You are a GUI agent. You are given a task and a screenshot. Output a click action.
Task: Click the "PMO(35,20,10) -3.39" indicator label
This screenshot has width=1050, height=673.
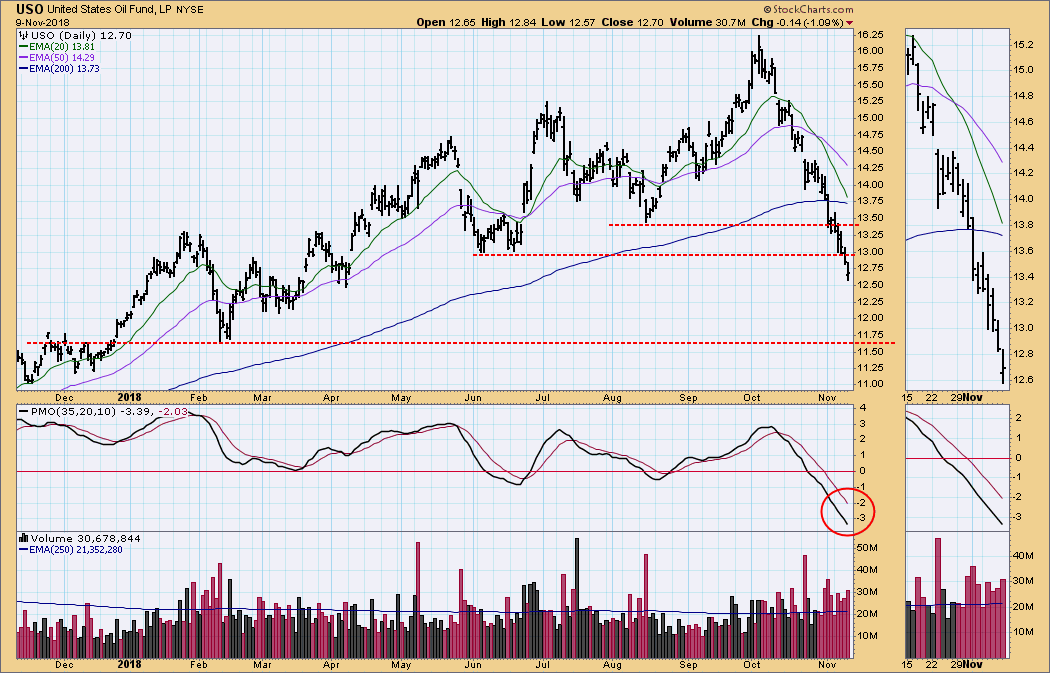[x=94, y=411]
